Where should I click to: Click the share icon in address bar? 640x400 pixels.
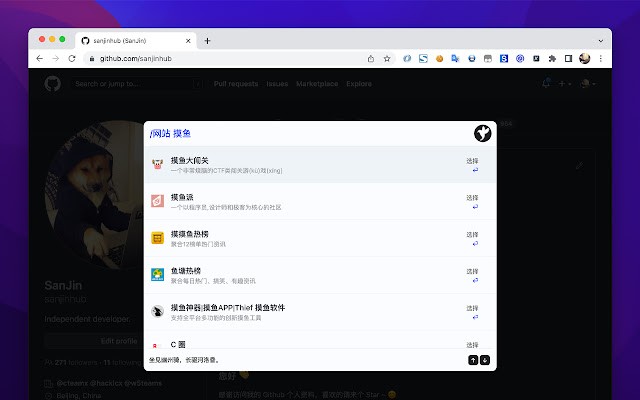[x=371, y=58]
